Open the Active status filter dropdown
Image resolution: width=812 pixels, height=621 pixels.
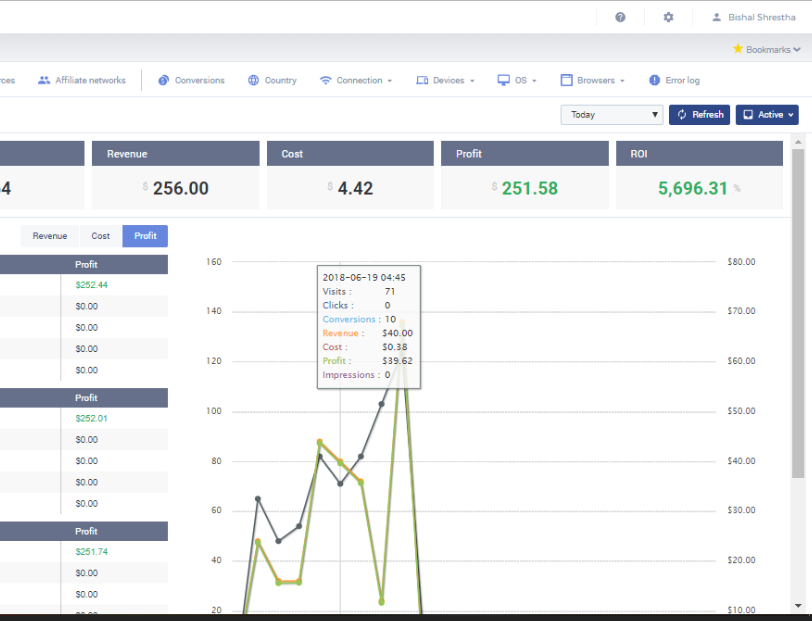767,115
